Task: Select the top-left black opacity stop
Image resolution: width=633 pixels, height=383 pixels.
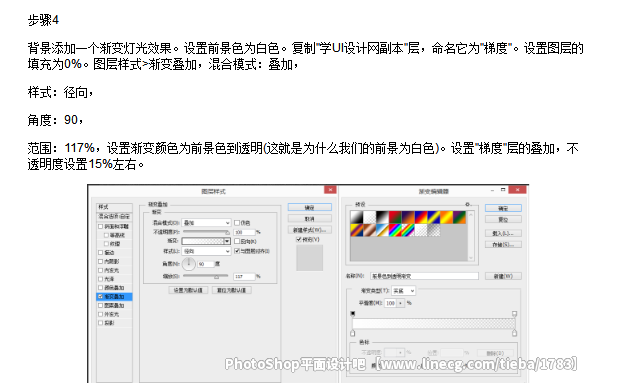Action: [352, 314]
